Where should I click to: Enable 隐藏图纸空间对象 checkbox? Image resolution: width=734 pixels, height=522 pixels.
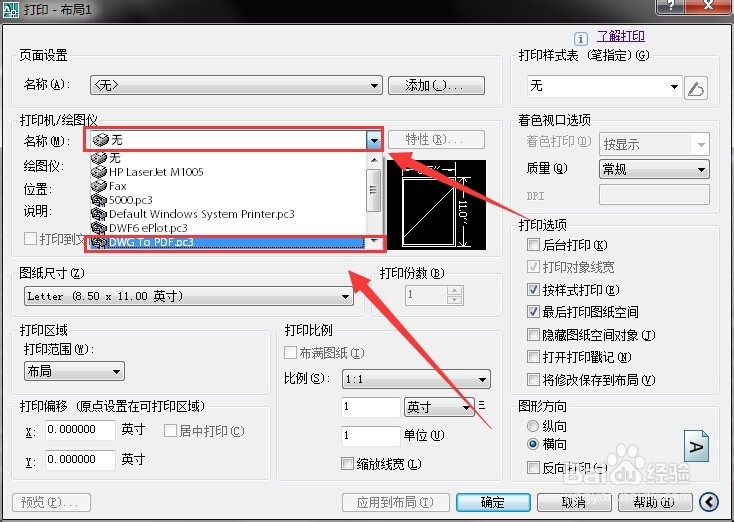click(533, 334)
